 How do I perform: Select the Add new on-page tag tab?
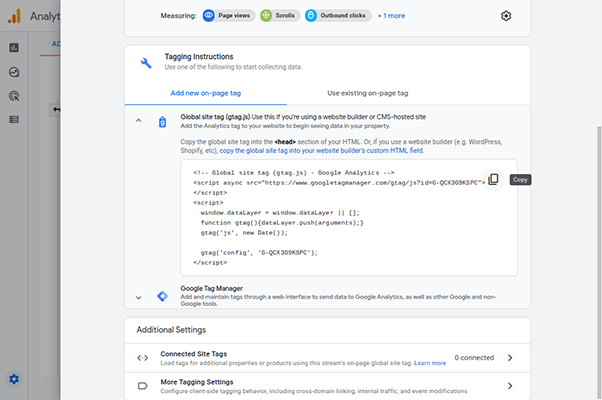206,93
